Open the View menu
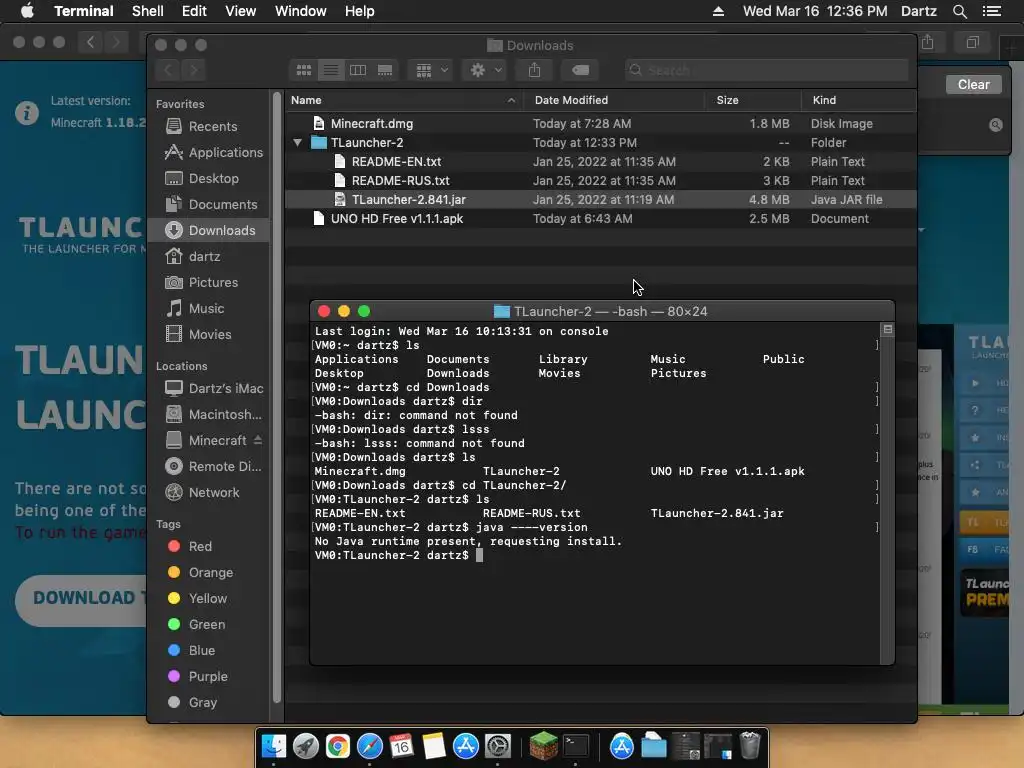 pos(240,11)
